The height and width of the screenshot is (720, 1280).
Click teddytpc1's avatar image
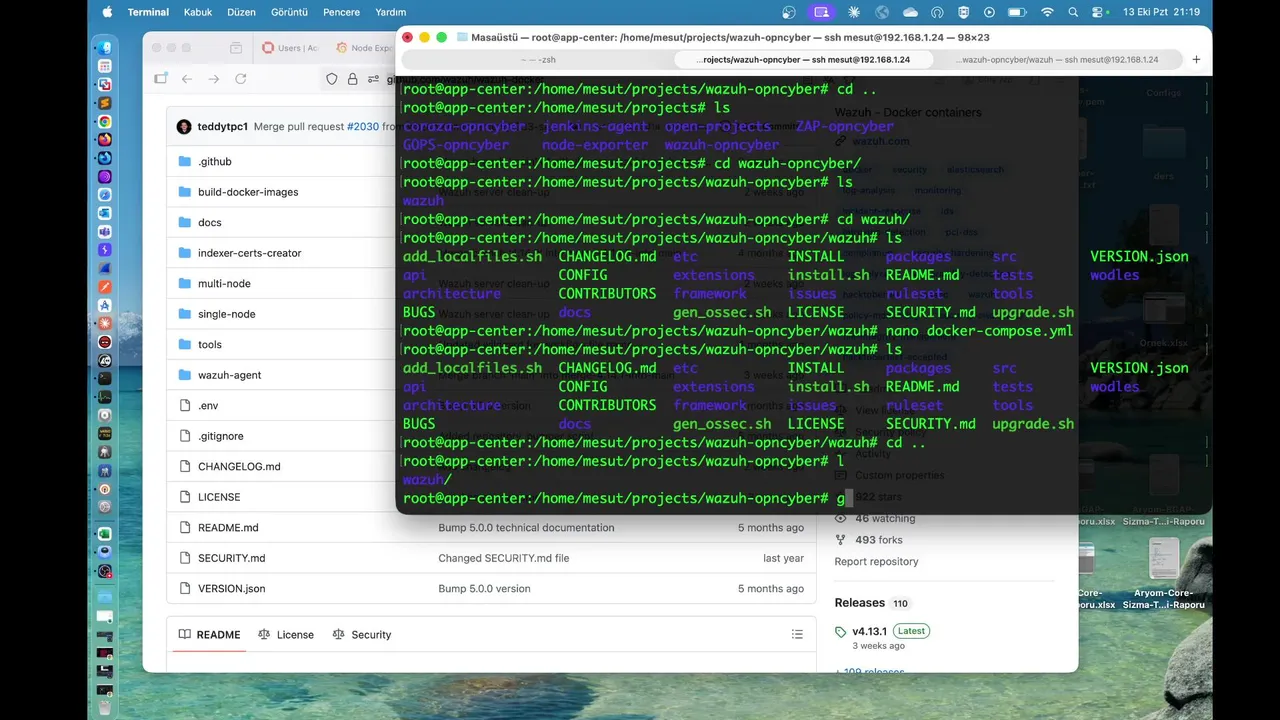click(184, 127)
